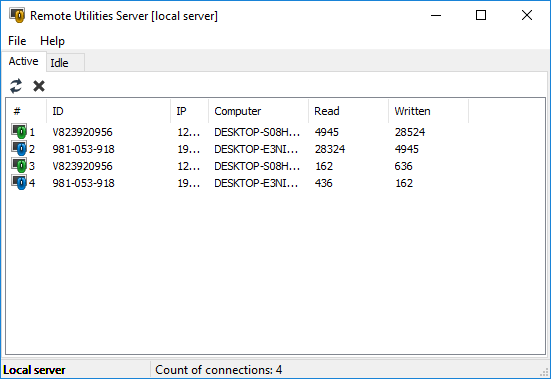
Task: Click the Written value 28524
Action: 410,132
